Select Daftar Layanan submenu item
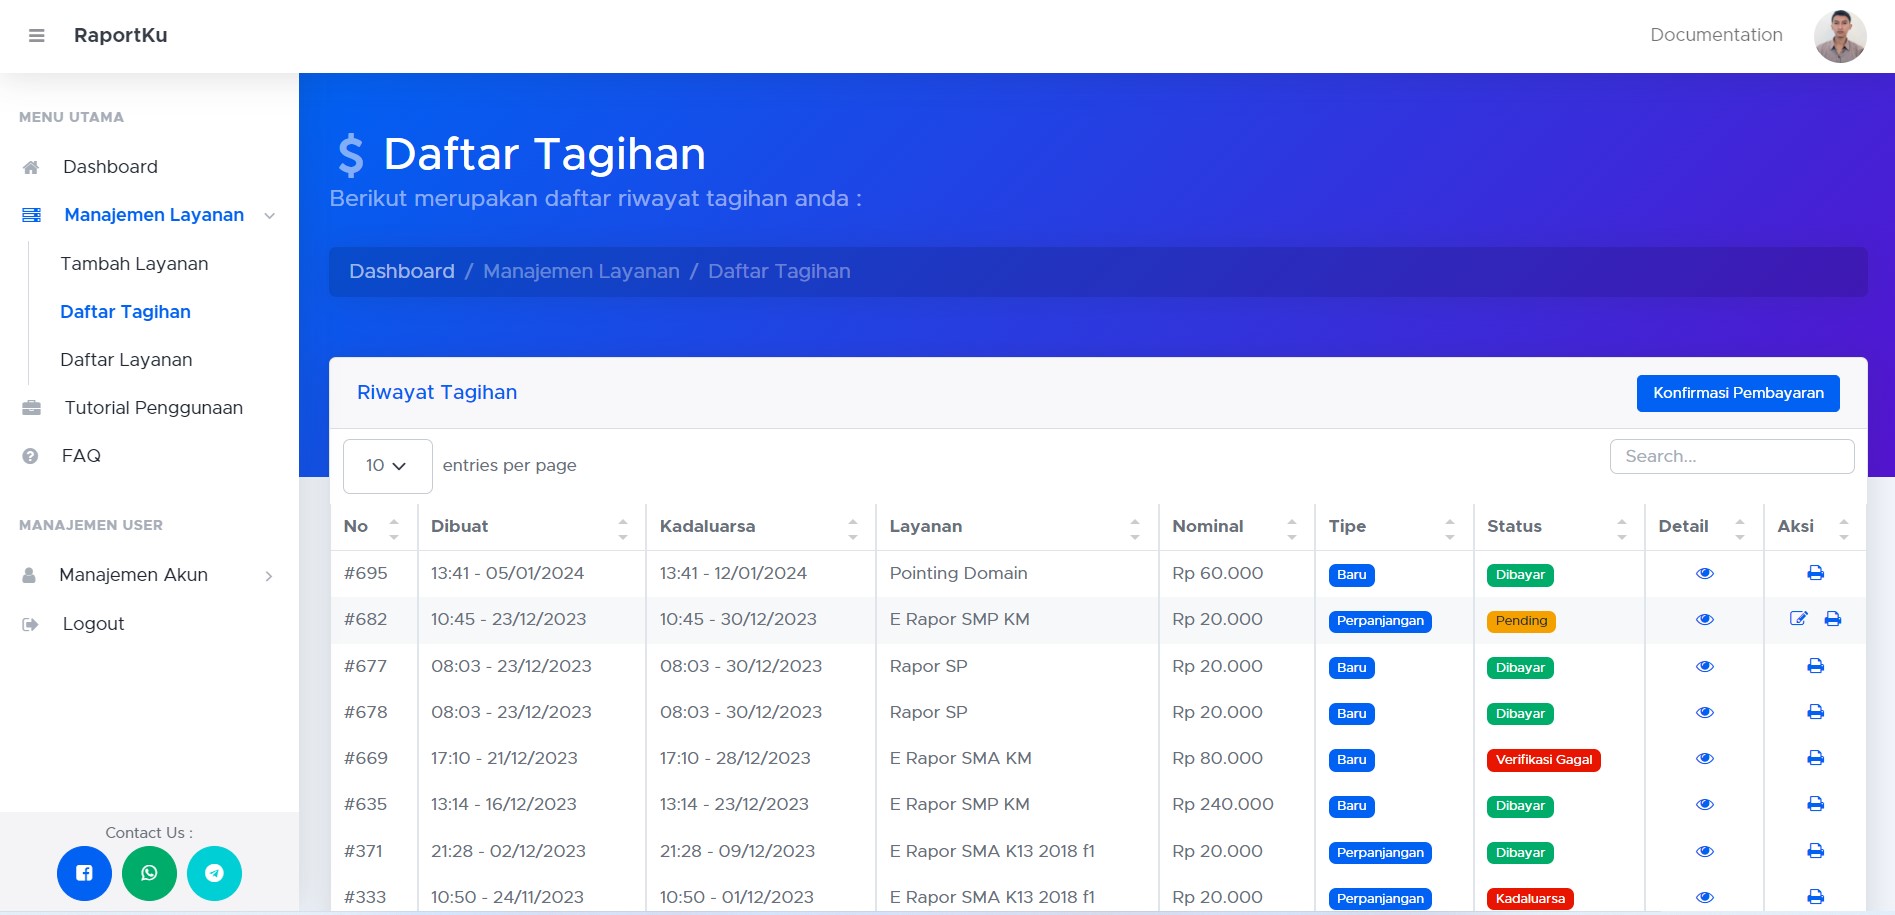The image size is (1895, 915). click(x=126, y=360)
